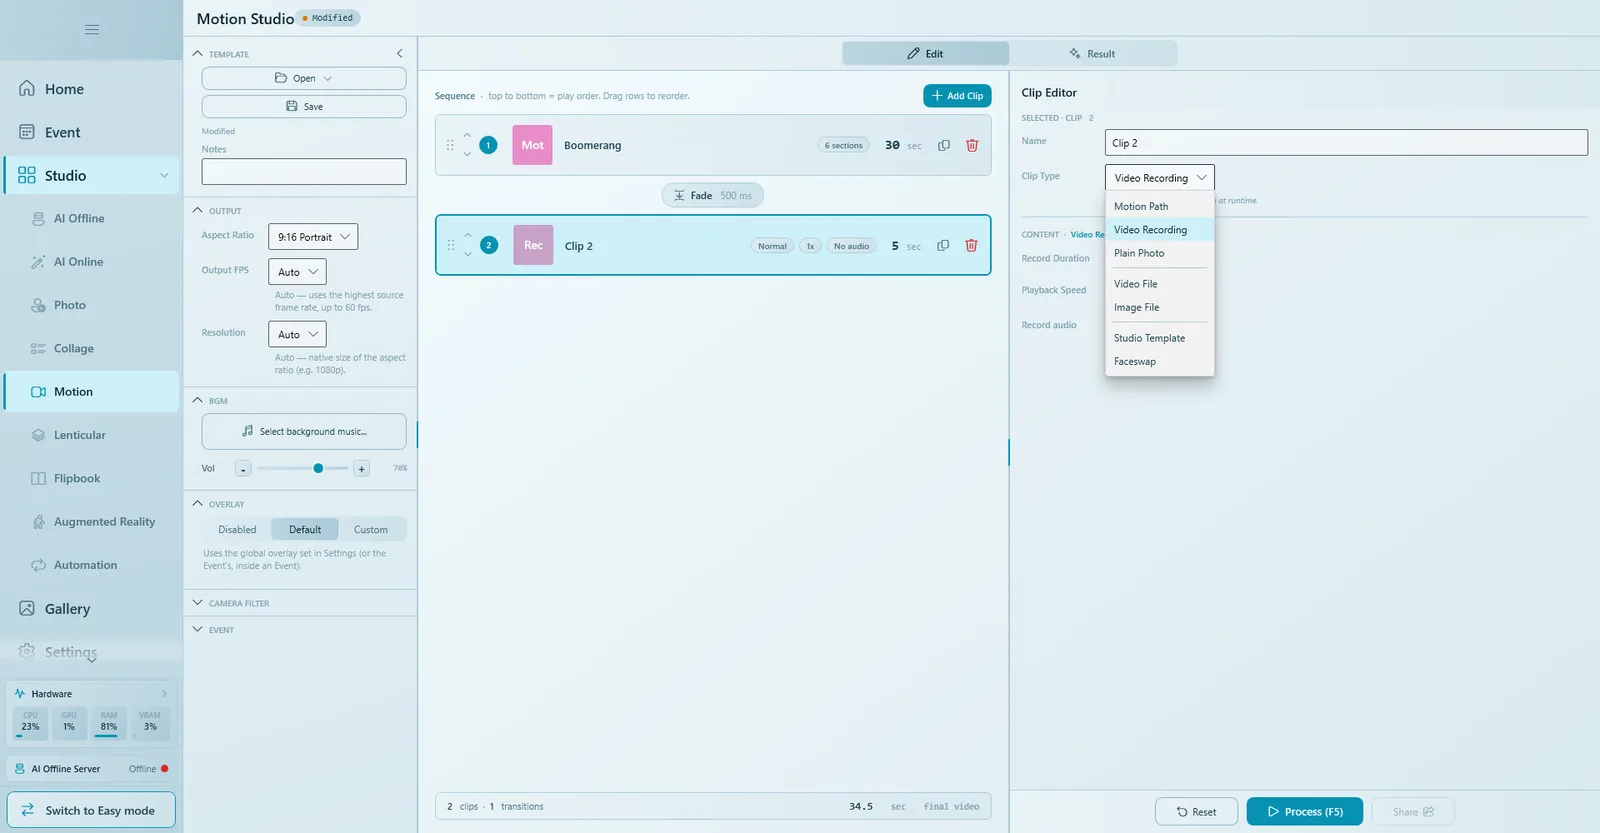Choose Video File clip type
Screen dimensions: 1600x833
point(1159,284)
